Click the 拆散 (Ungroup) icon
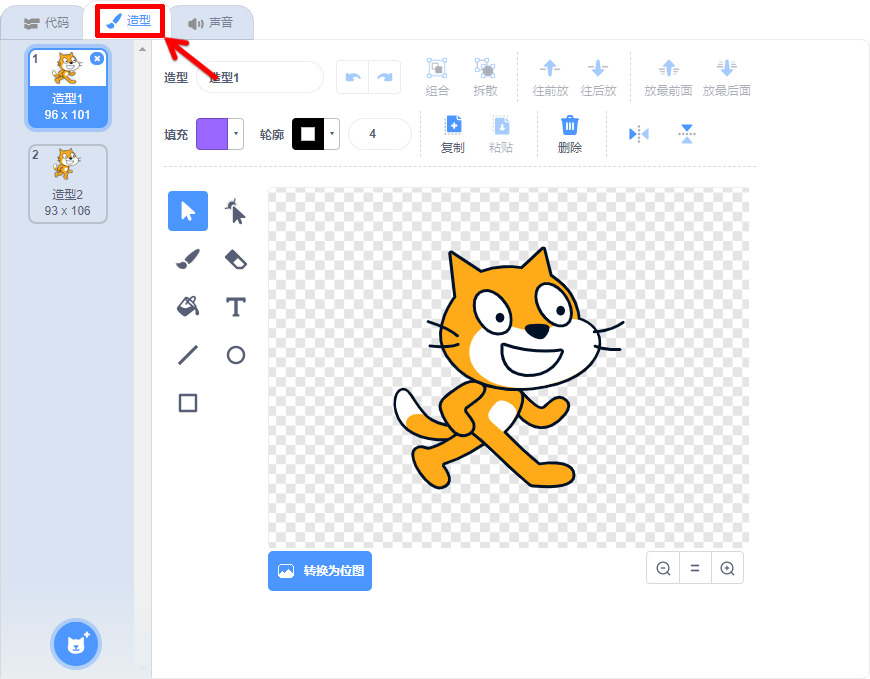Viewport: 870px width, 679px height. point(485,68)
